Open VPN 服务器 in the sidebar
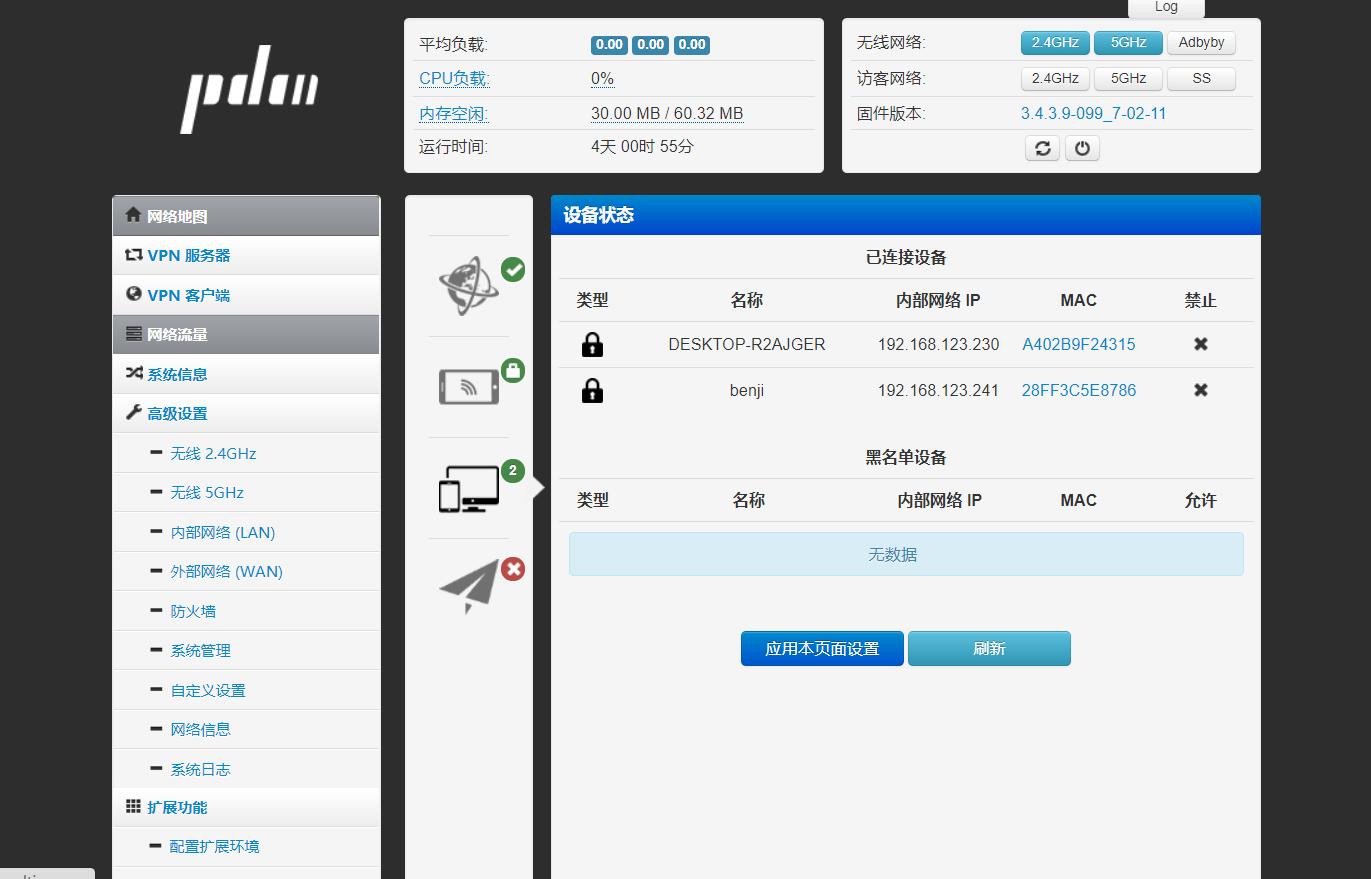This screenshot has height=879, width=1371. pos(246,256)
